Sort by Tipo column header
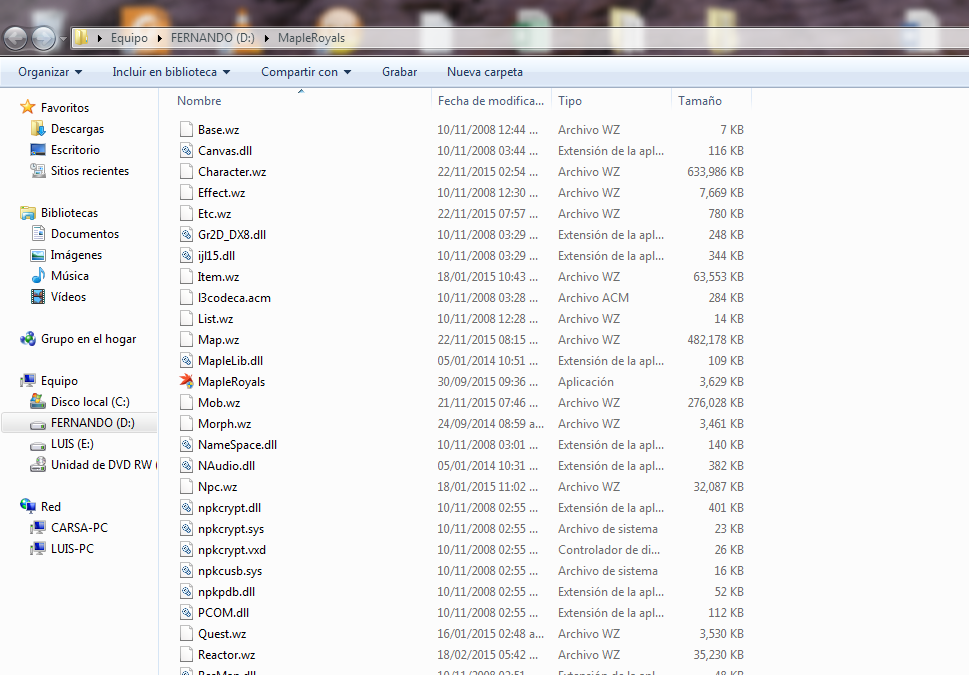 pyautogui.click(x=611, y=100)
